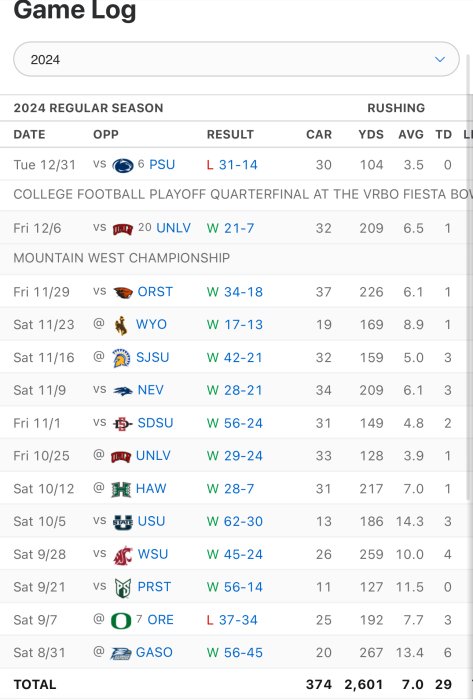Click the Penn State team logo
473x700 pixels.
[x=123, y=166]
